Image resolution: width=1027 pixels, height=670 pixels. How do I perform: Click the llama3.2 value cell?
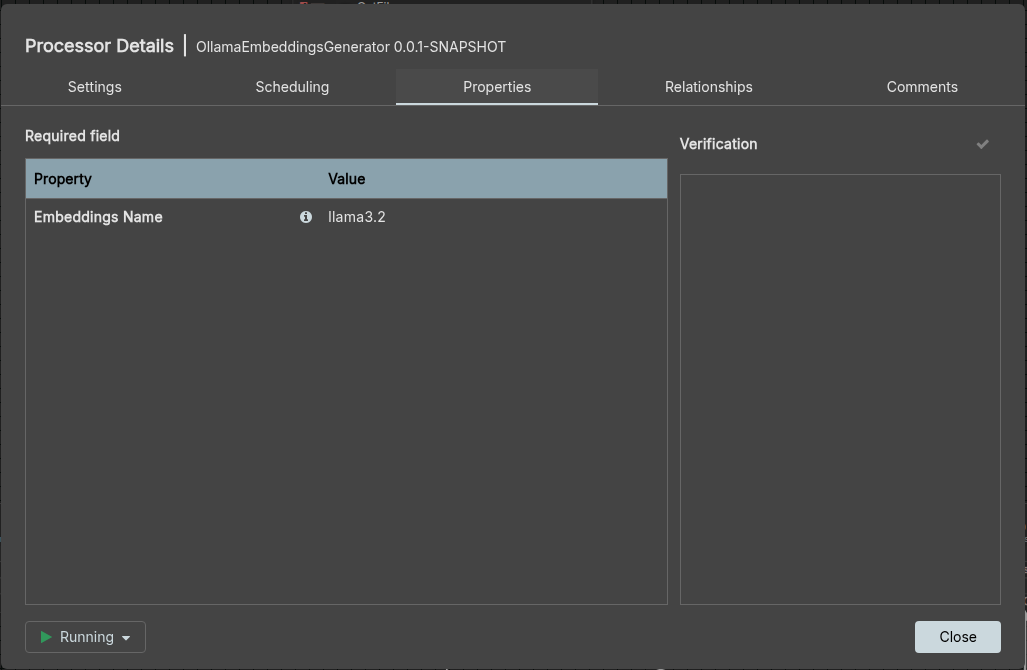pos(357,217)
